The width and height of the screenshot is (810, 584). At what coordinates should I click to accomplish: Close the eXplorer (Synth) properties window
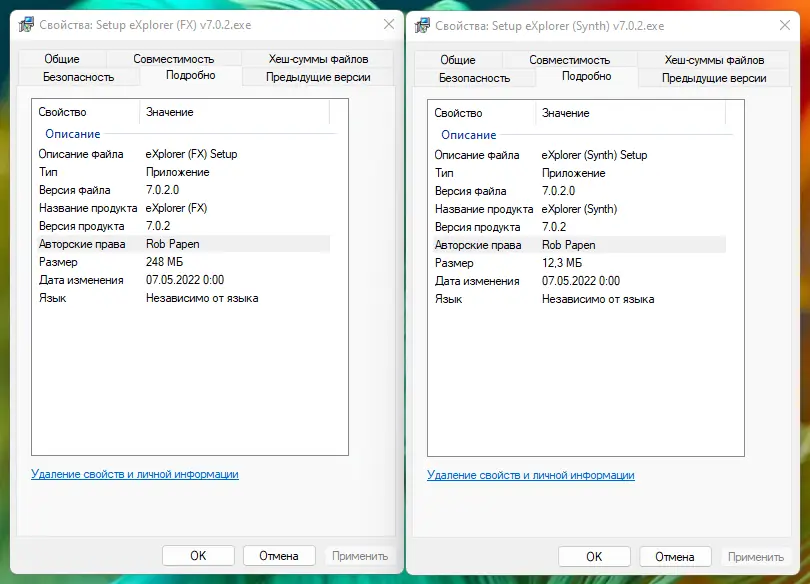(x=785, y=25)
